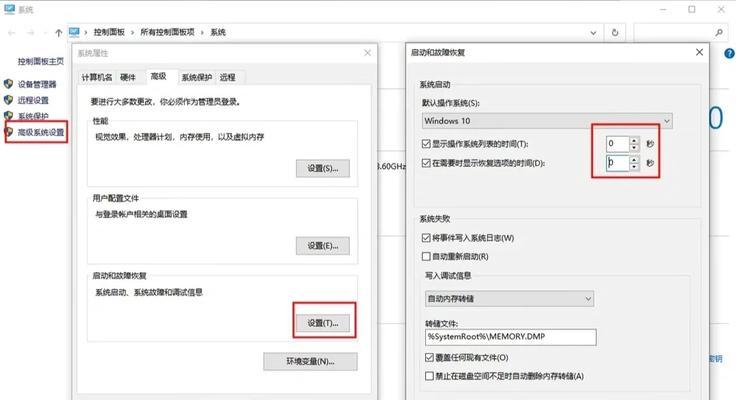This screenshot has height=400, width=736.
Task: Click the System window title icon
Action: [x=9, y=9]
